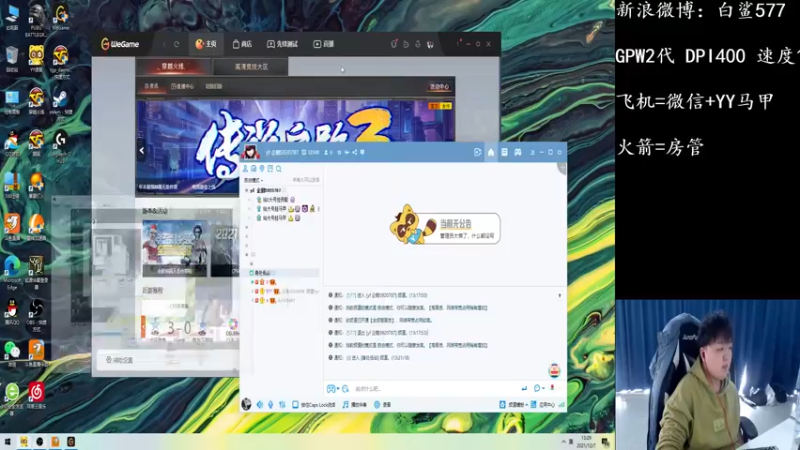Click the person icon in YY sidebar toolbar

(x=245, y=168)
